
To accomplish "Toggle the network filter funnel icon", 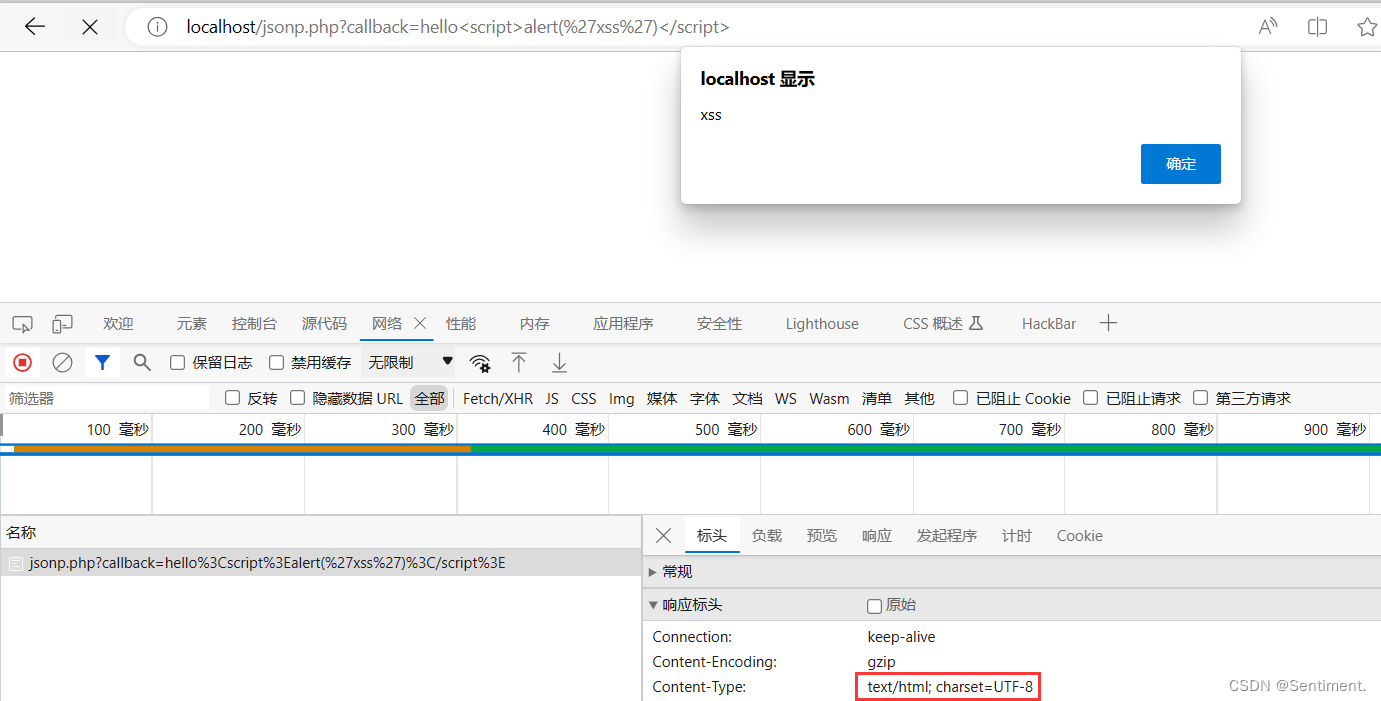I will click(x=102, y=362).
